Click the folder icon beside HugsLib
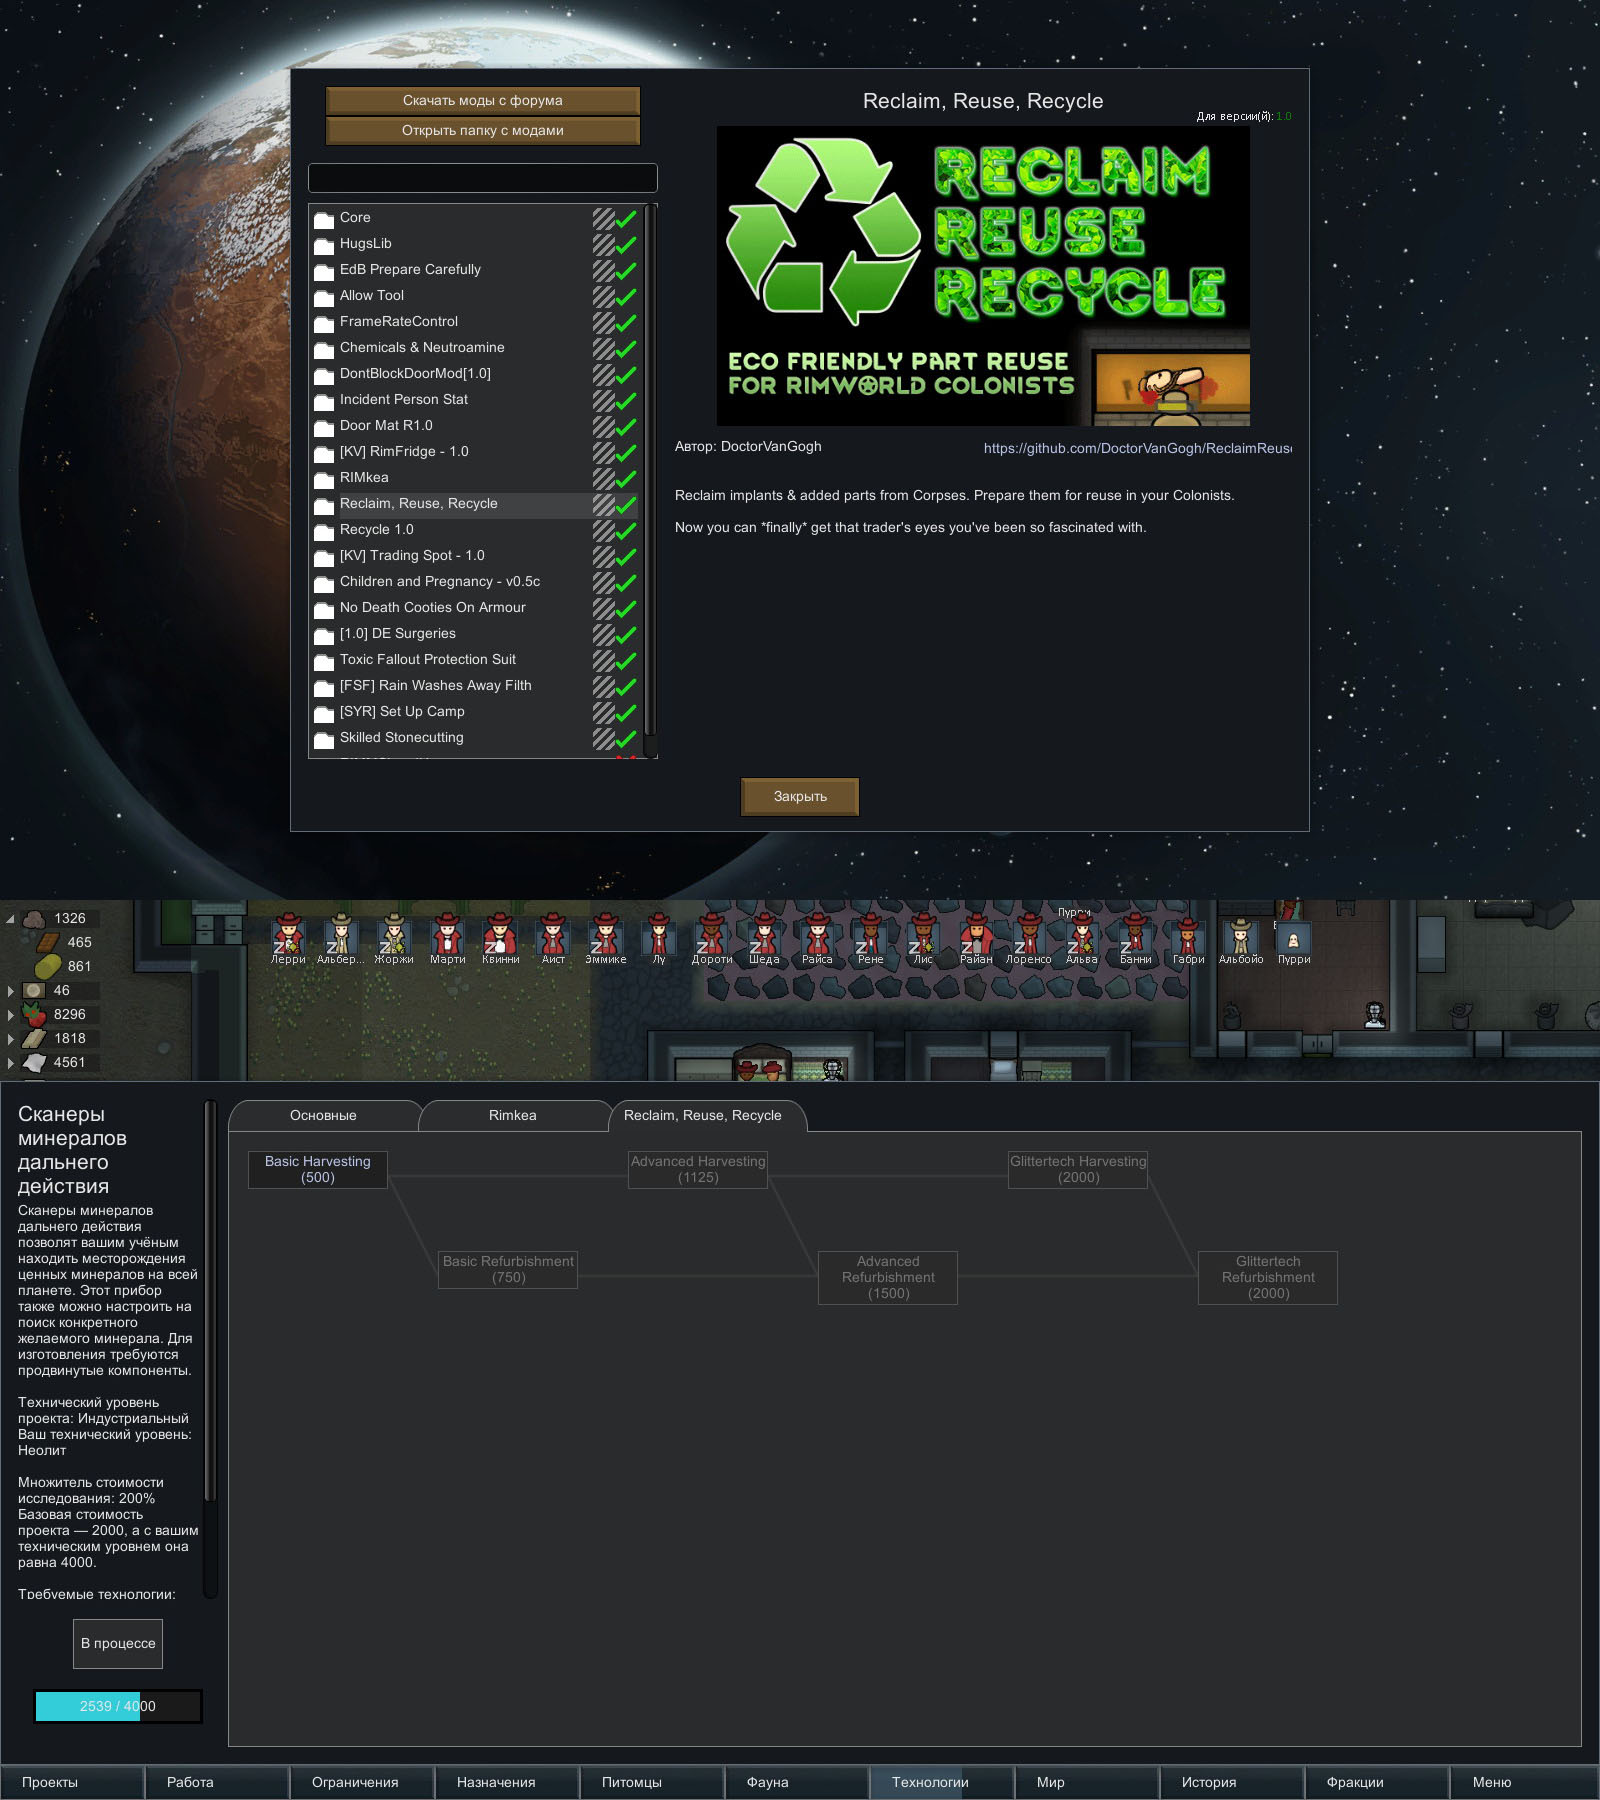 click(324, 245)
